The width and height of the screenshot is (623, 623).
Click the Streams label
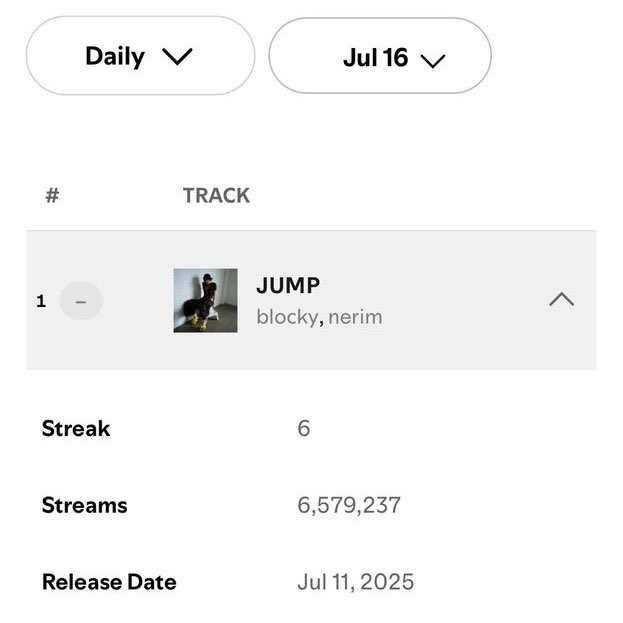[x=84, y=505]
